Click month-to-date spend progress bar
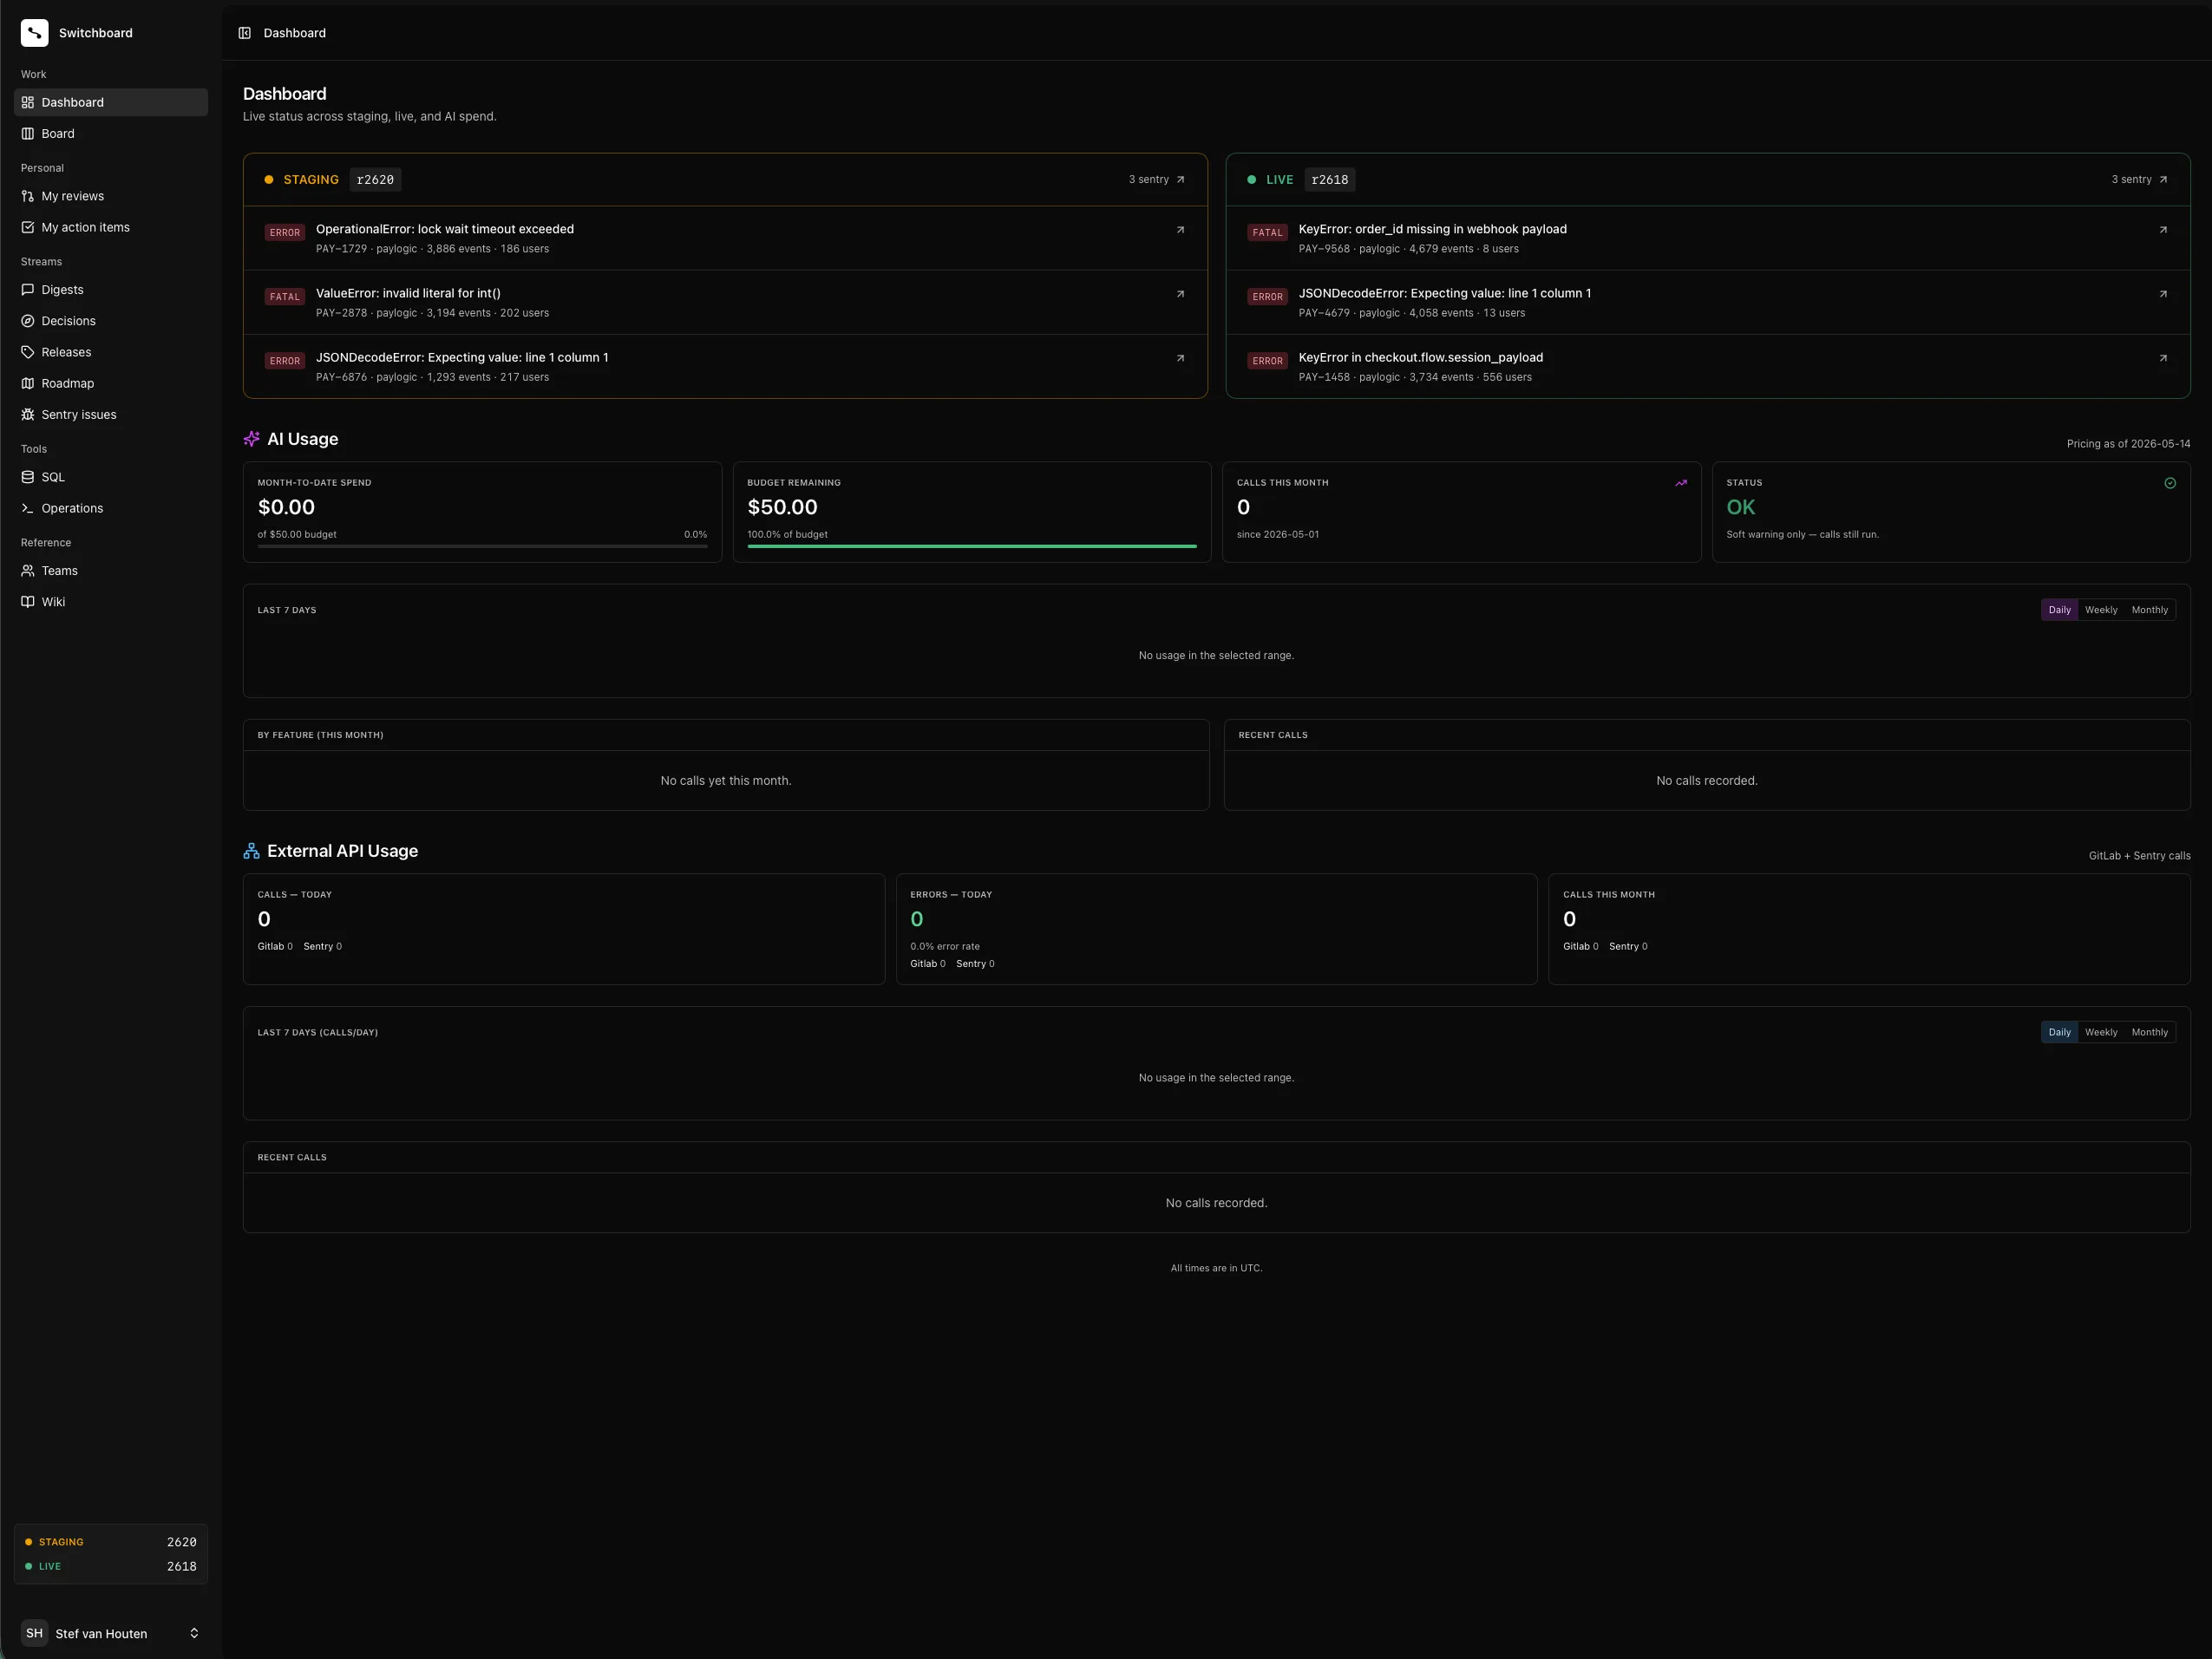This screenshot has height=1659, width=2212. (x=482, y=546)
